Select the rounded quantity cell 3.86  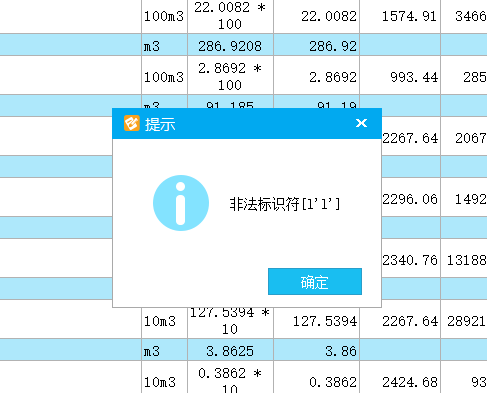pos(317,350)
